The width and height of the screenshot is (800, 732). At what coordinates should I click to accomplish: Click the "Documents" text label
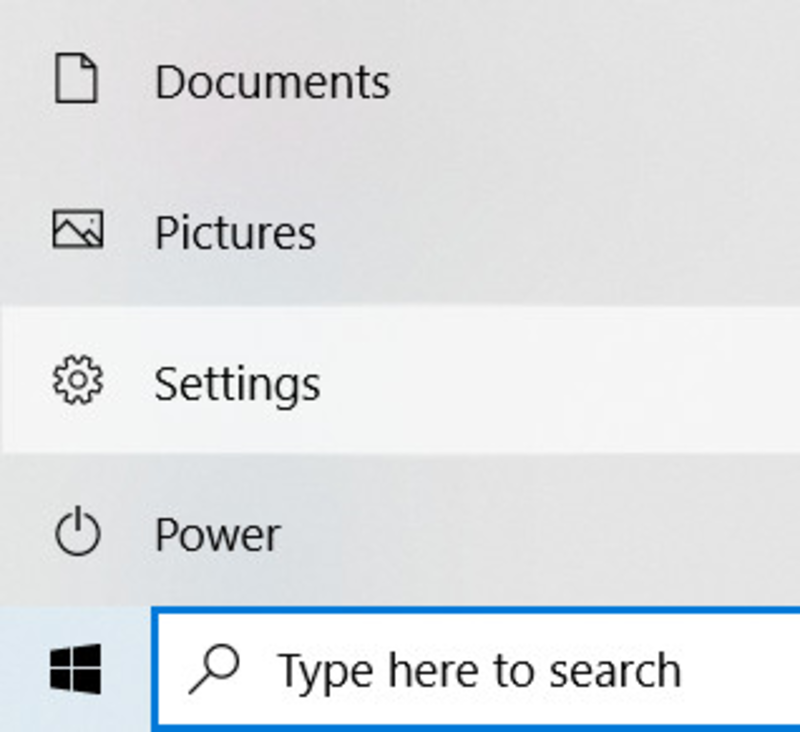[272, 82]
